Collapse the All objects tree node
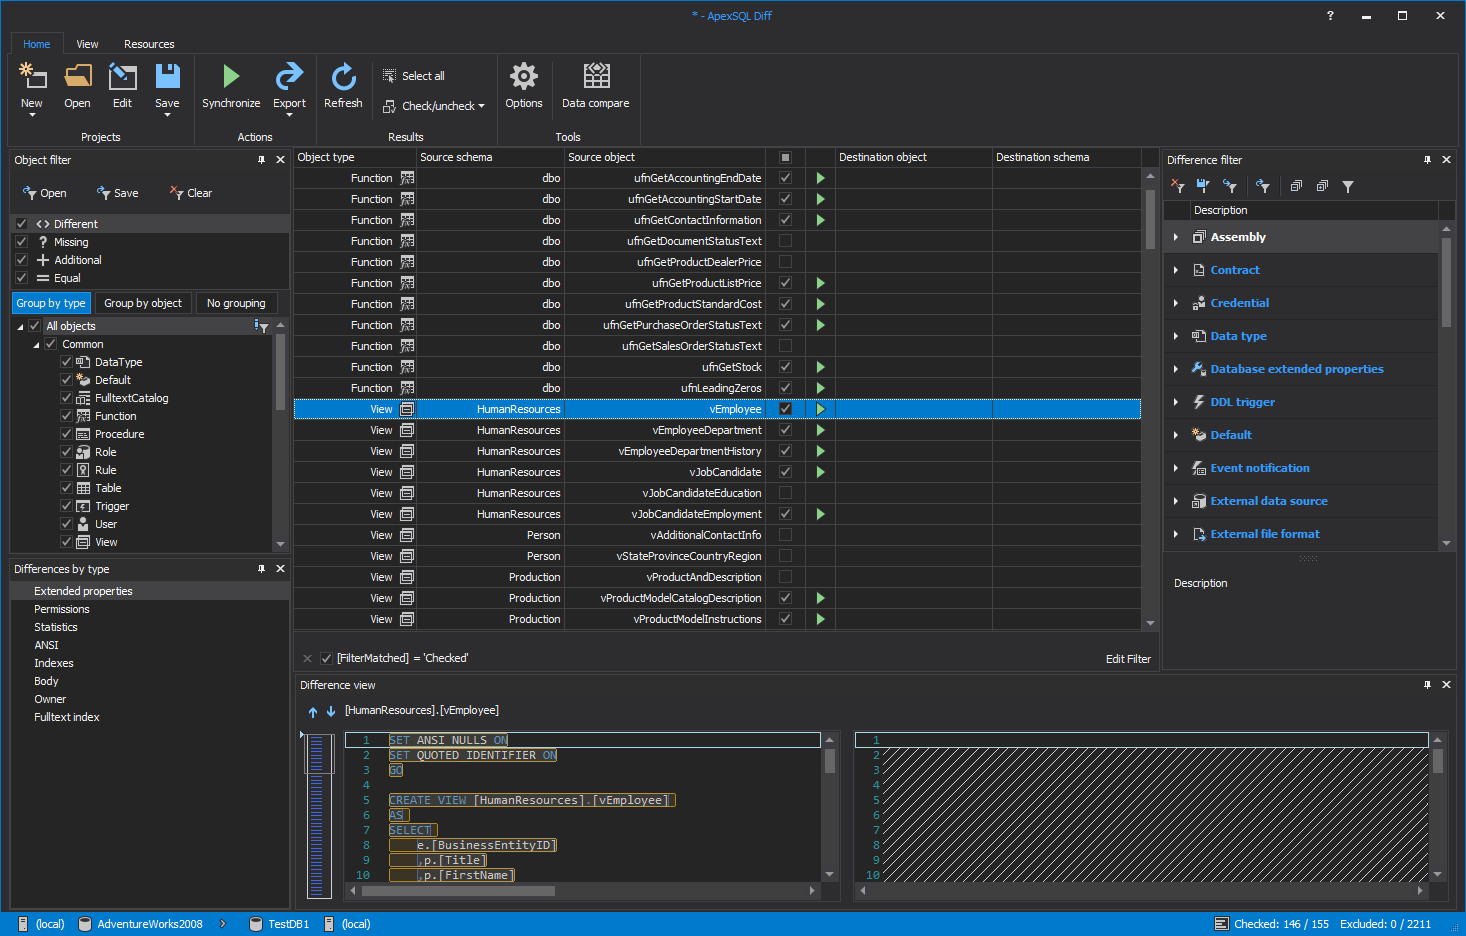Image resolution: width=1466 pixels, height=936 pixels. pyautogui.click(x=20, y=327)
